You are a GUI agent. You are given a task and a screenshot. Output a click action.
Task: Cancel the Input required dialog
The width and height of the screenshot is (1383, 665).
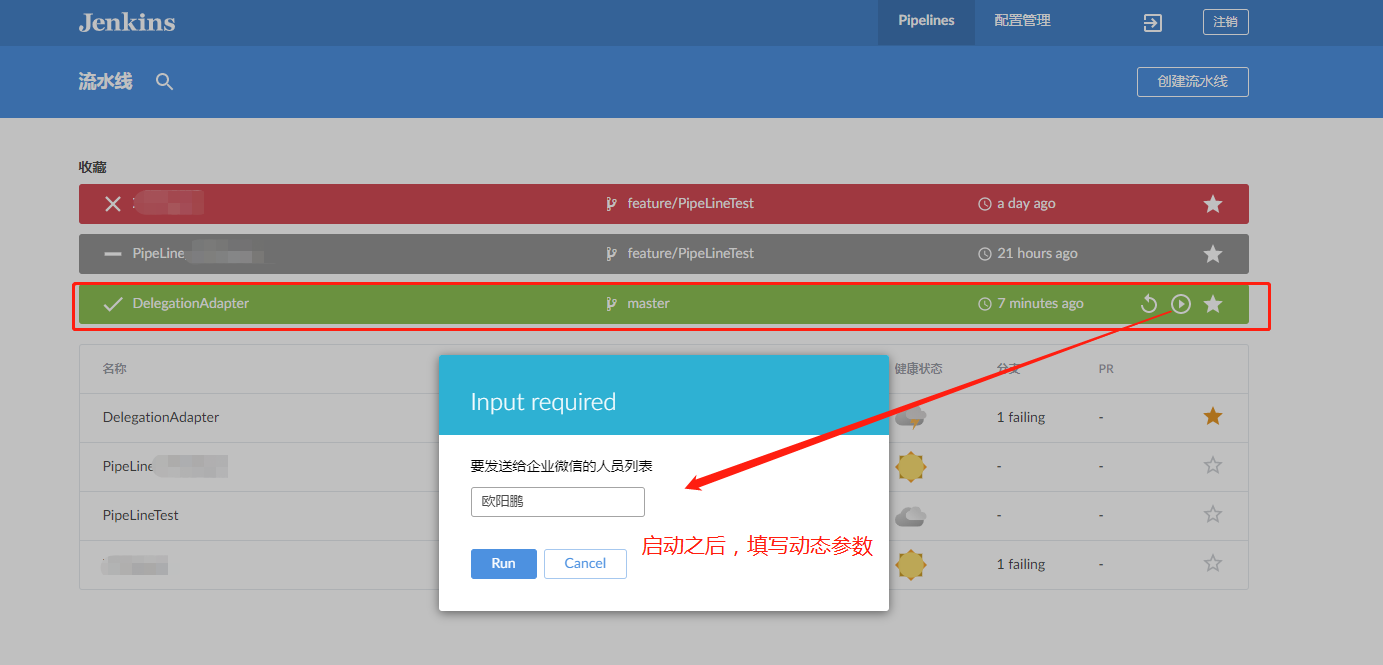[585, 563]
